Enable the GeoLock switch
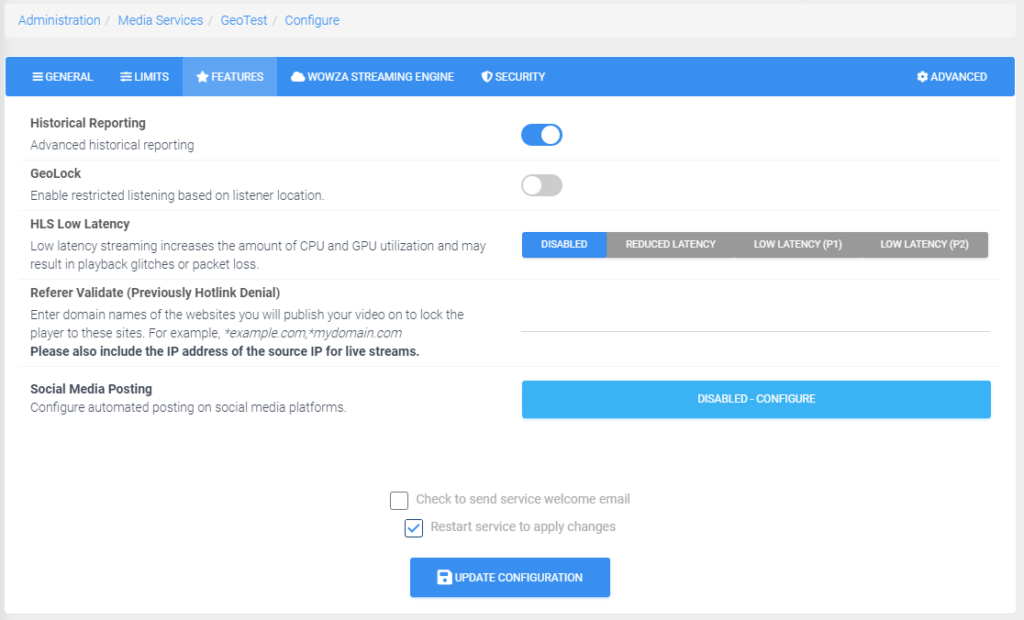Screen dimensions: 1024x620 pos(541,186)
